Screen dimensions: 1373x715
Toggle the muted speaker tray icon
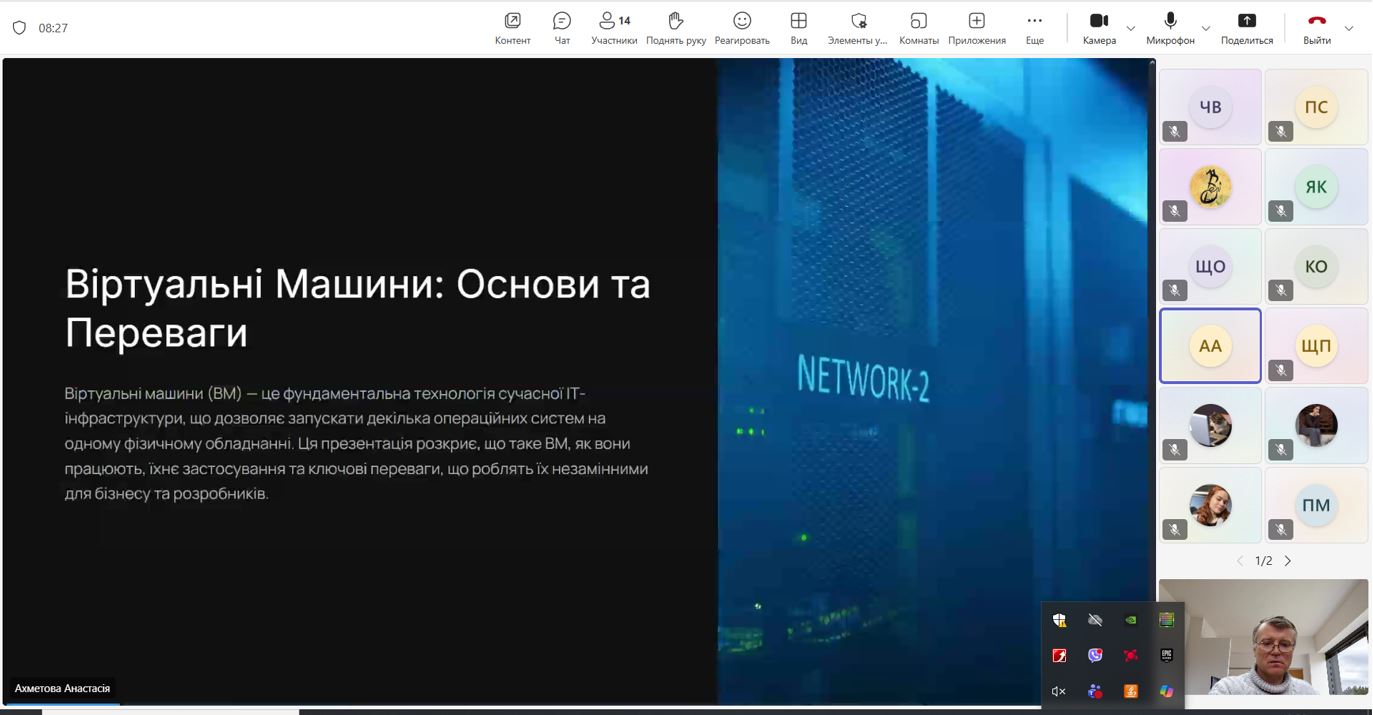pyautogui.click(x=1059, y=691)
